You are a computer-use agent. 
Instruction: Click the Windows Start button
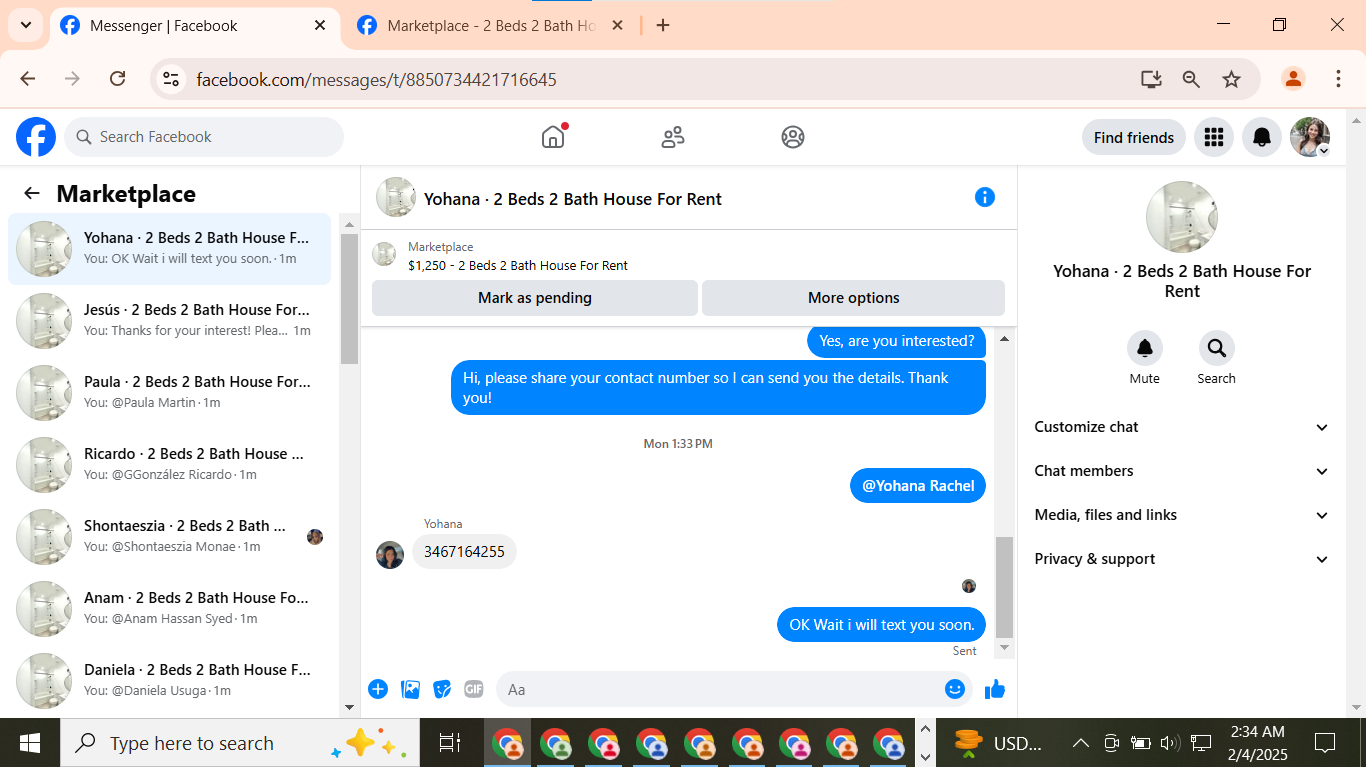[30, 743]
